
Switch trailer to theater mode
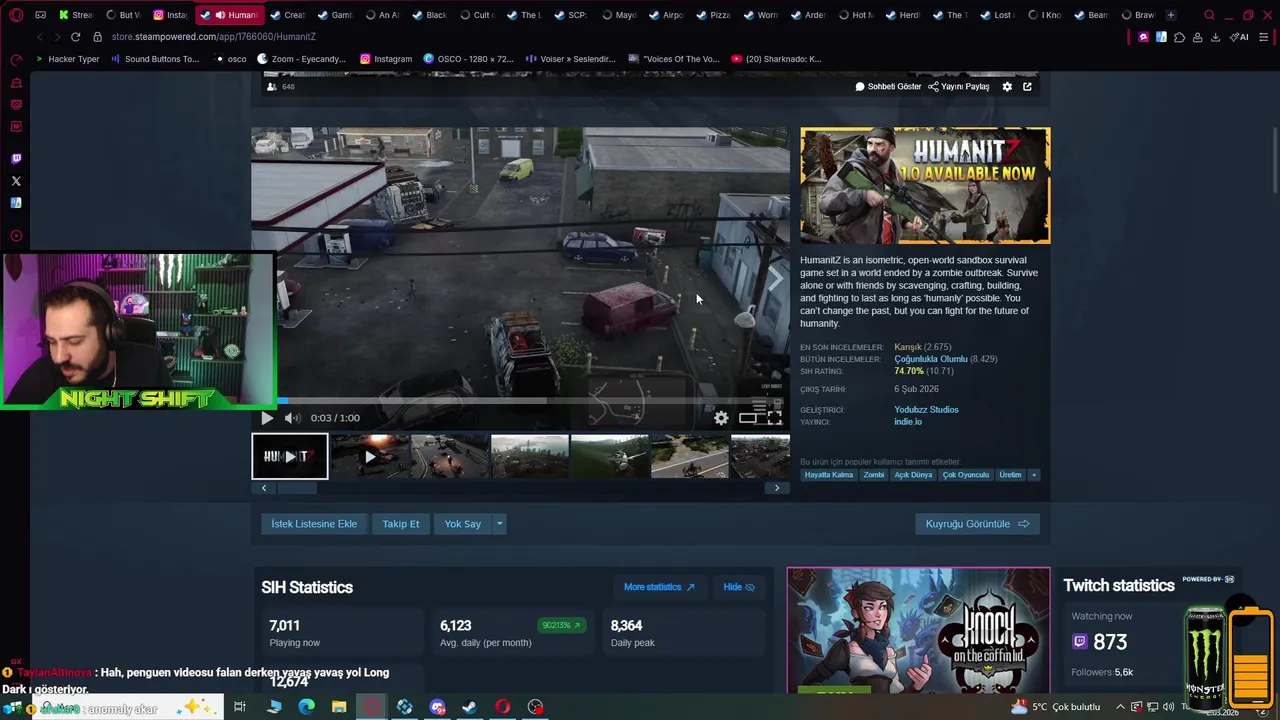(748, 418)
